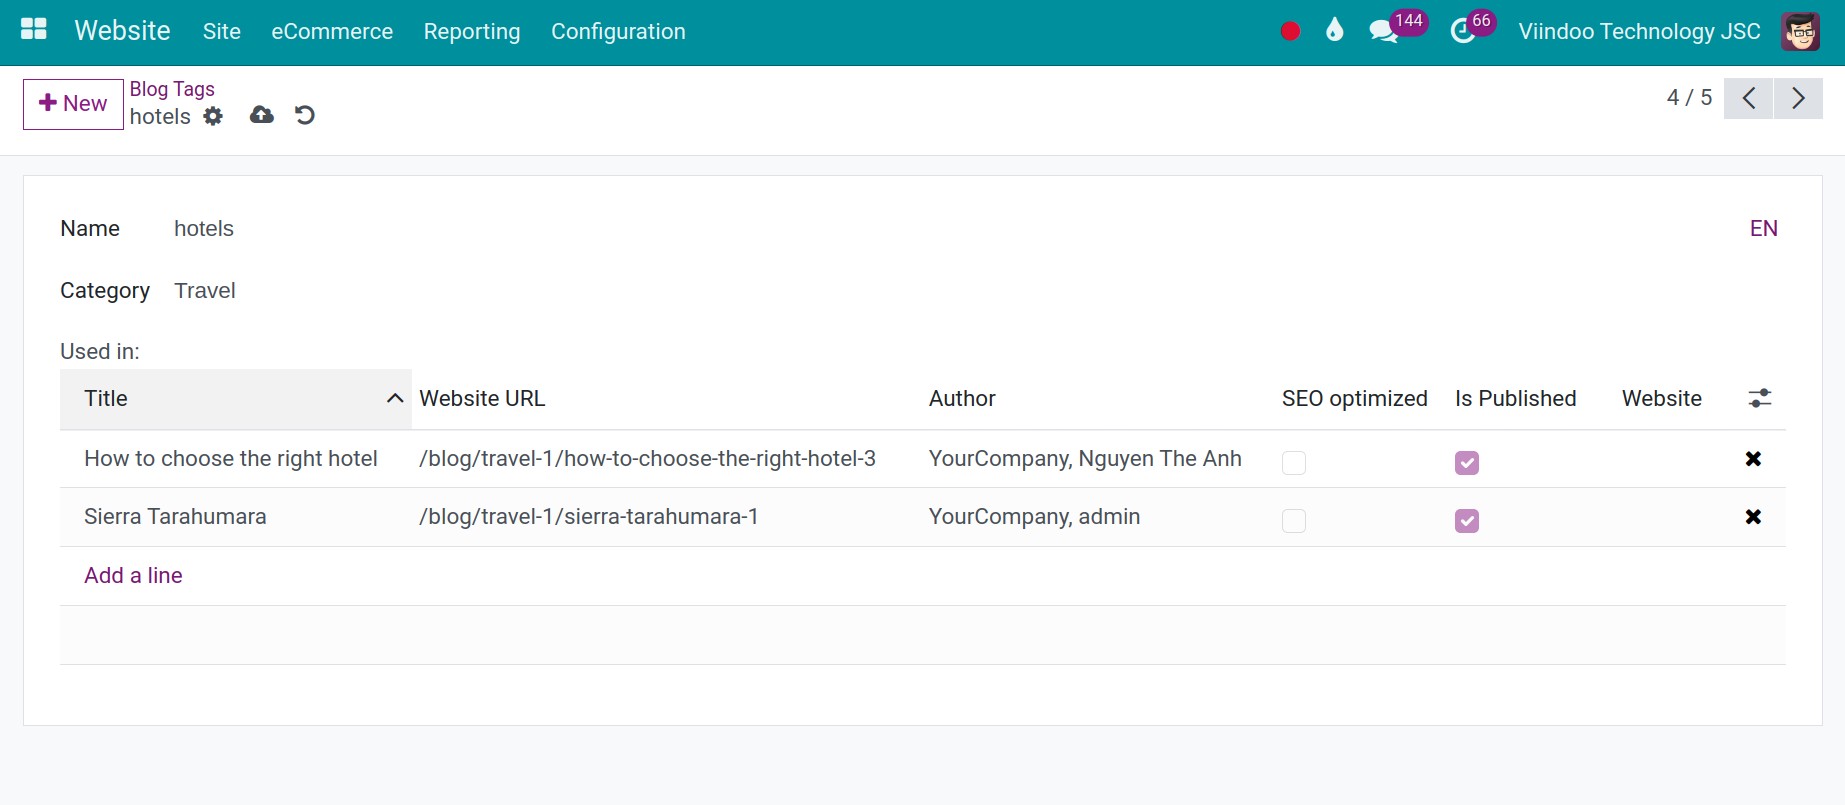Toggle Is Published for Sierra Tarahumara
Image resolution: width=1845 pixels, height=805 pixels.
(x=1467, y=520)
